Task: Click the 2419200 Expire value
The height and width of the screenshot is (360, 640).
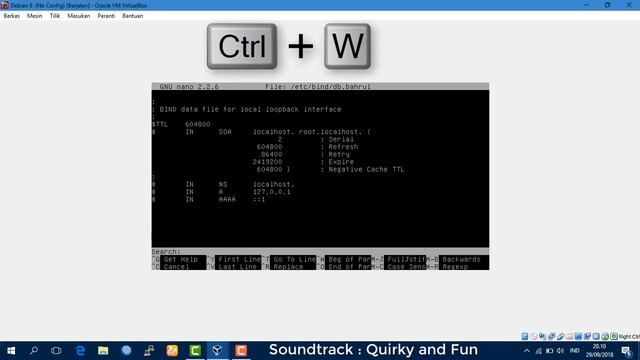Action: click(x=267, y=162)
